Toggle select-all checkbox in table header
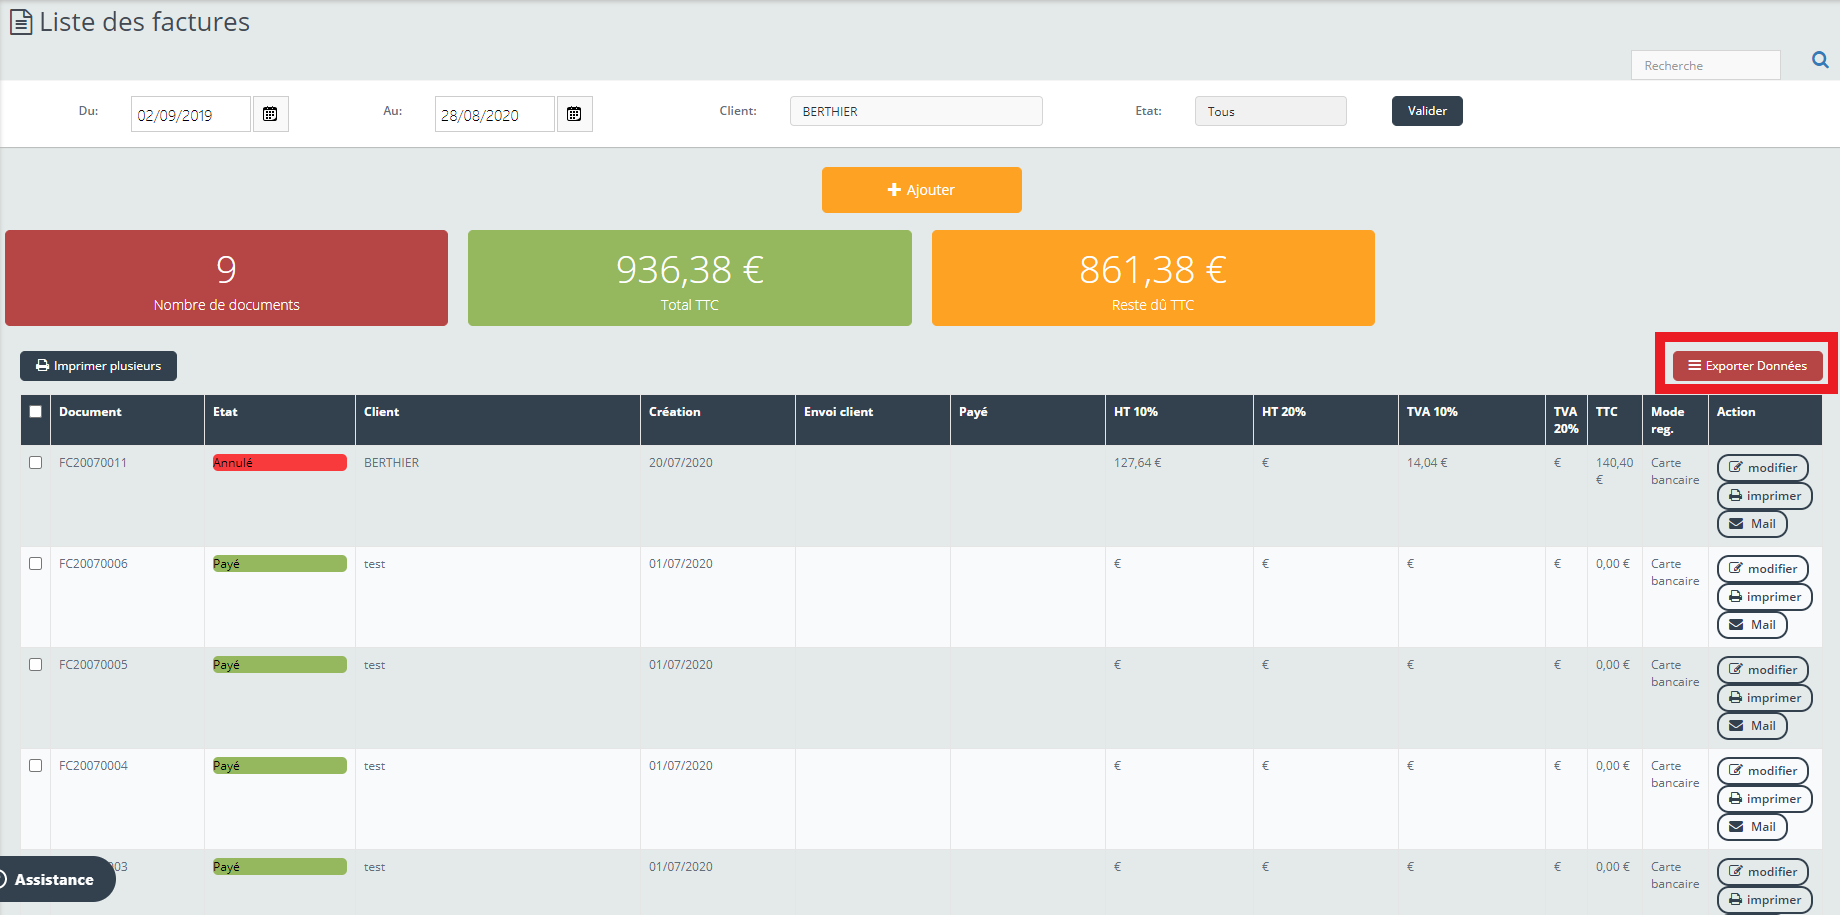The width and height of the screenshot is (1840, 915). coord(36,412)
